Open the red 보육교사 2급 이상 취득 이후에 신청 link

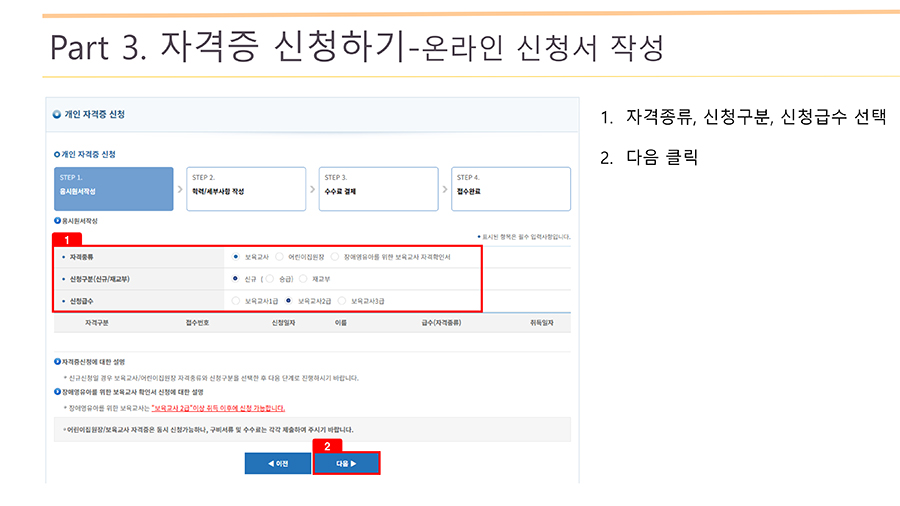[218, 408]
